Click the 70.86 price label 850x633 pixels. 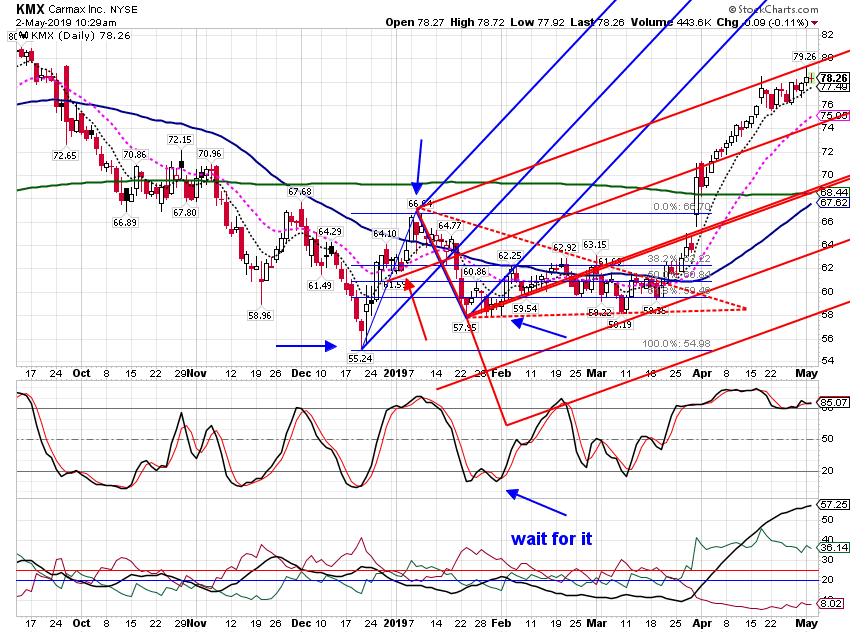(134, 154)
